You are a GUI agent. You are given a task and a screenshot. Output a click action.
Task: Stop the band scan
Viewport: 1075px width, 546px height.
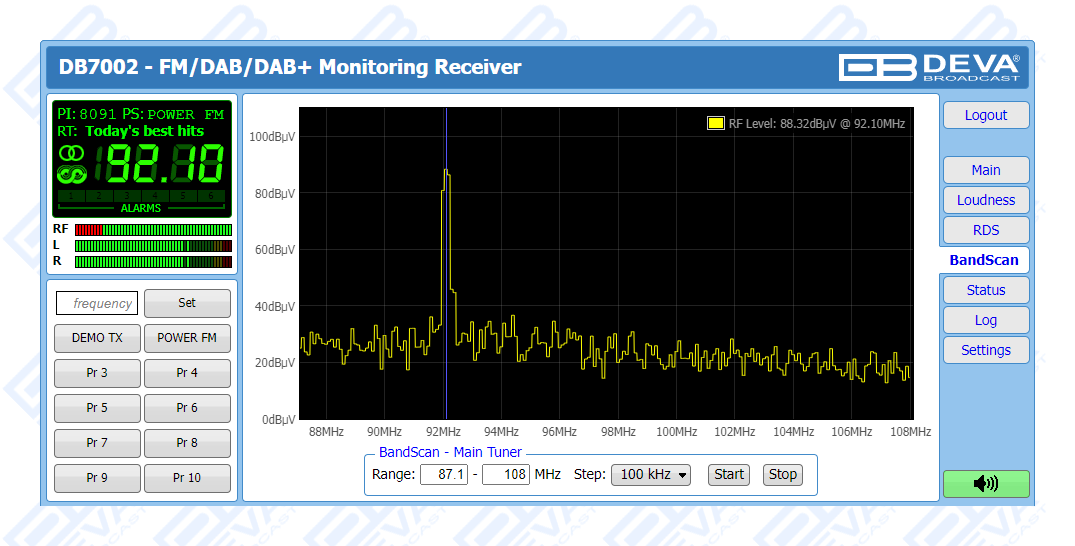tap(783, 475)
